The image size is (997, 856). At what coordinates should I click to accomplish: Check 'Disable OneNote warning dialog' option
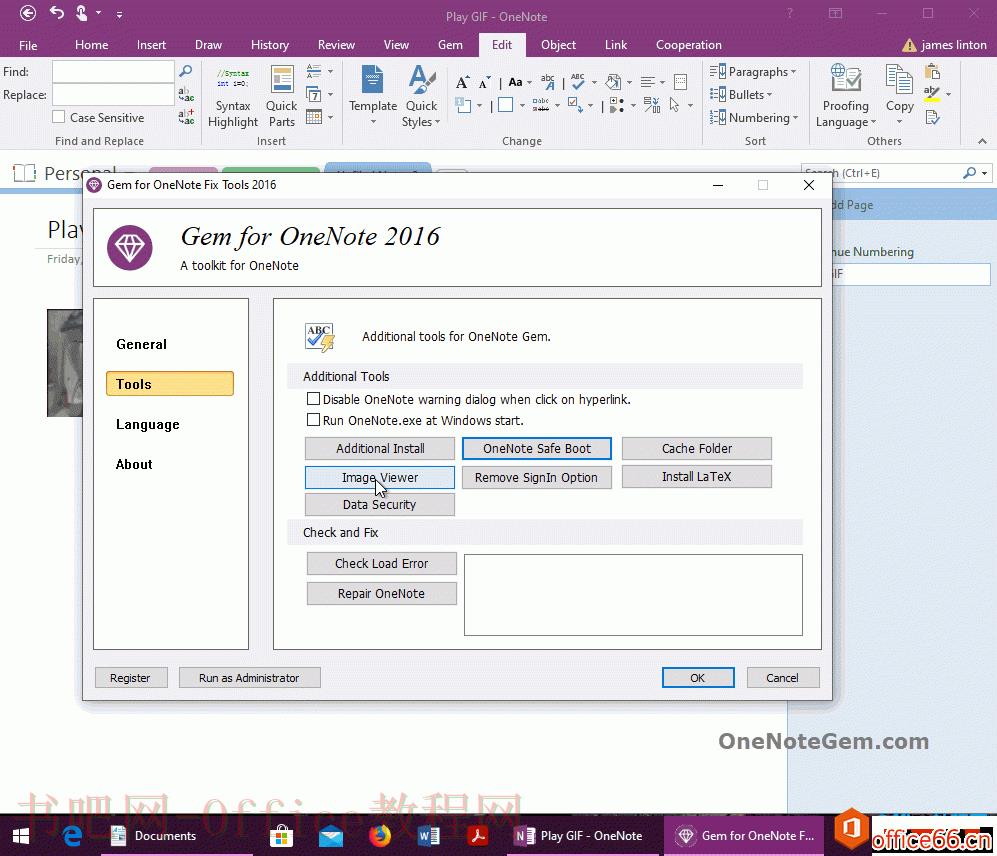(313, 399)
